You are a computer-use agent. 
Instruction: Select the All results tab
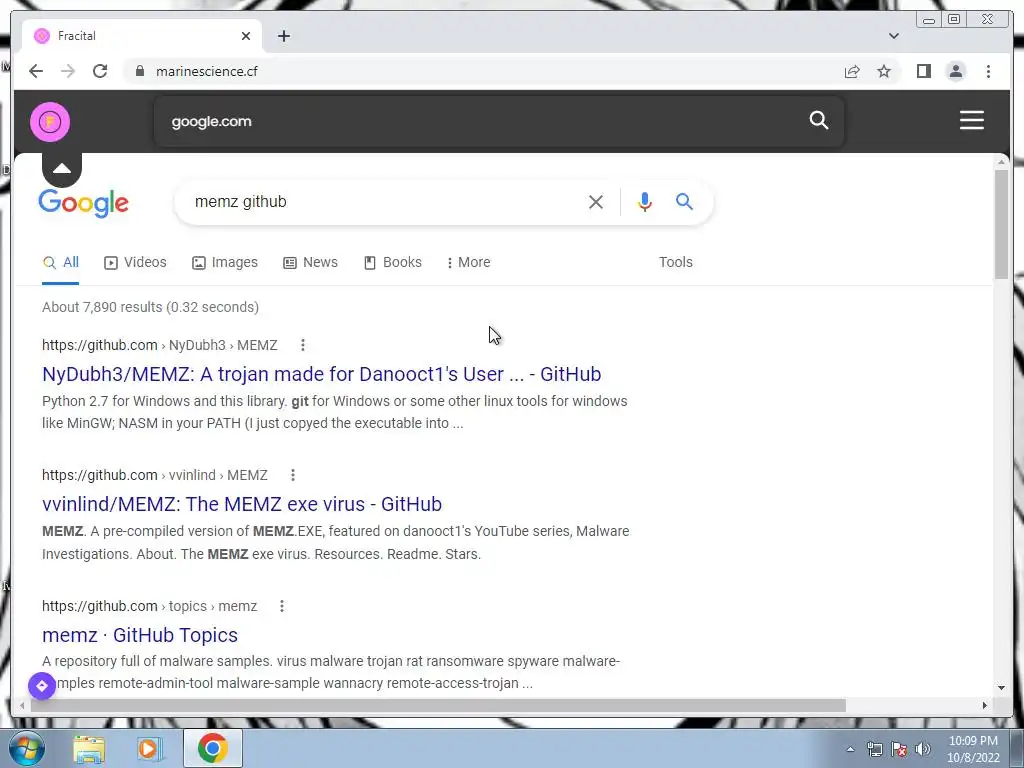pyautogui.click(x=61, y=263)
